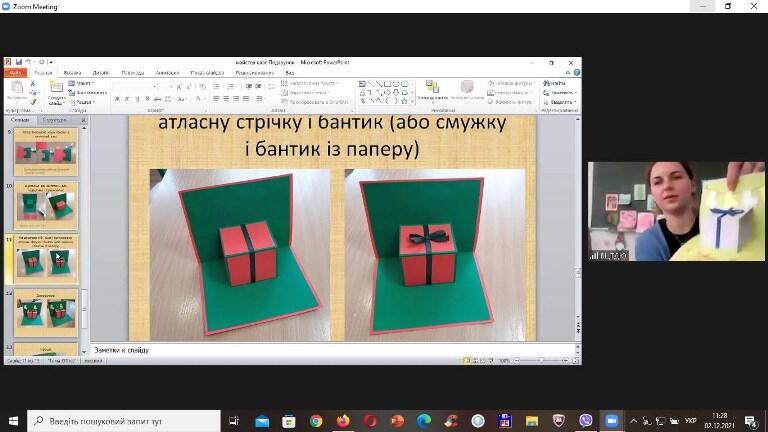Open Viber from the taskbar
768x432 pixels.
click(586, 421)
